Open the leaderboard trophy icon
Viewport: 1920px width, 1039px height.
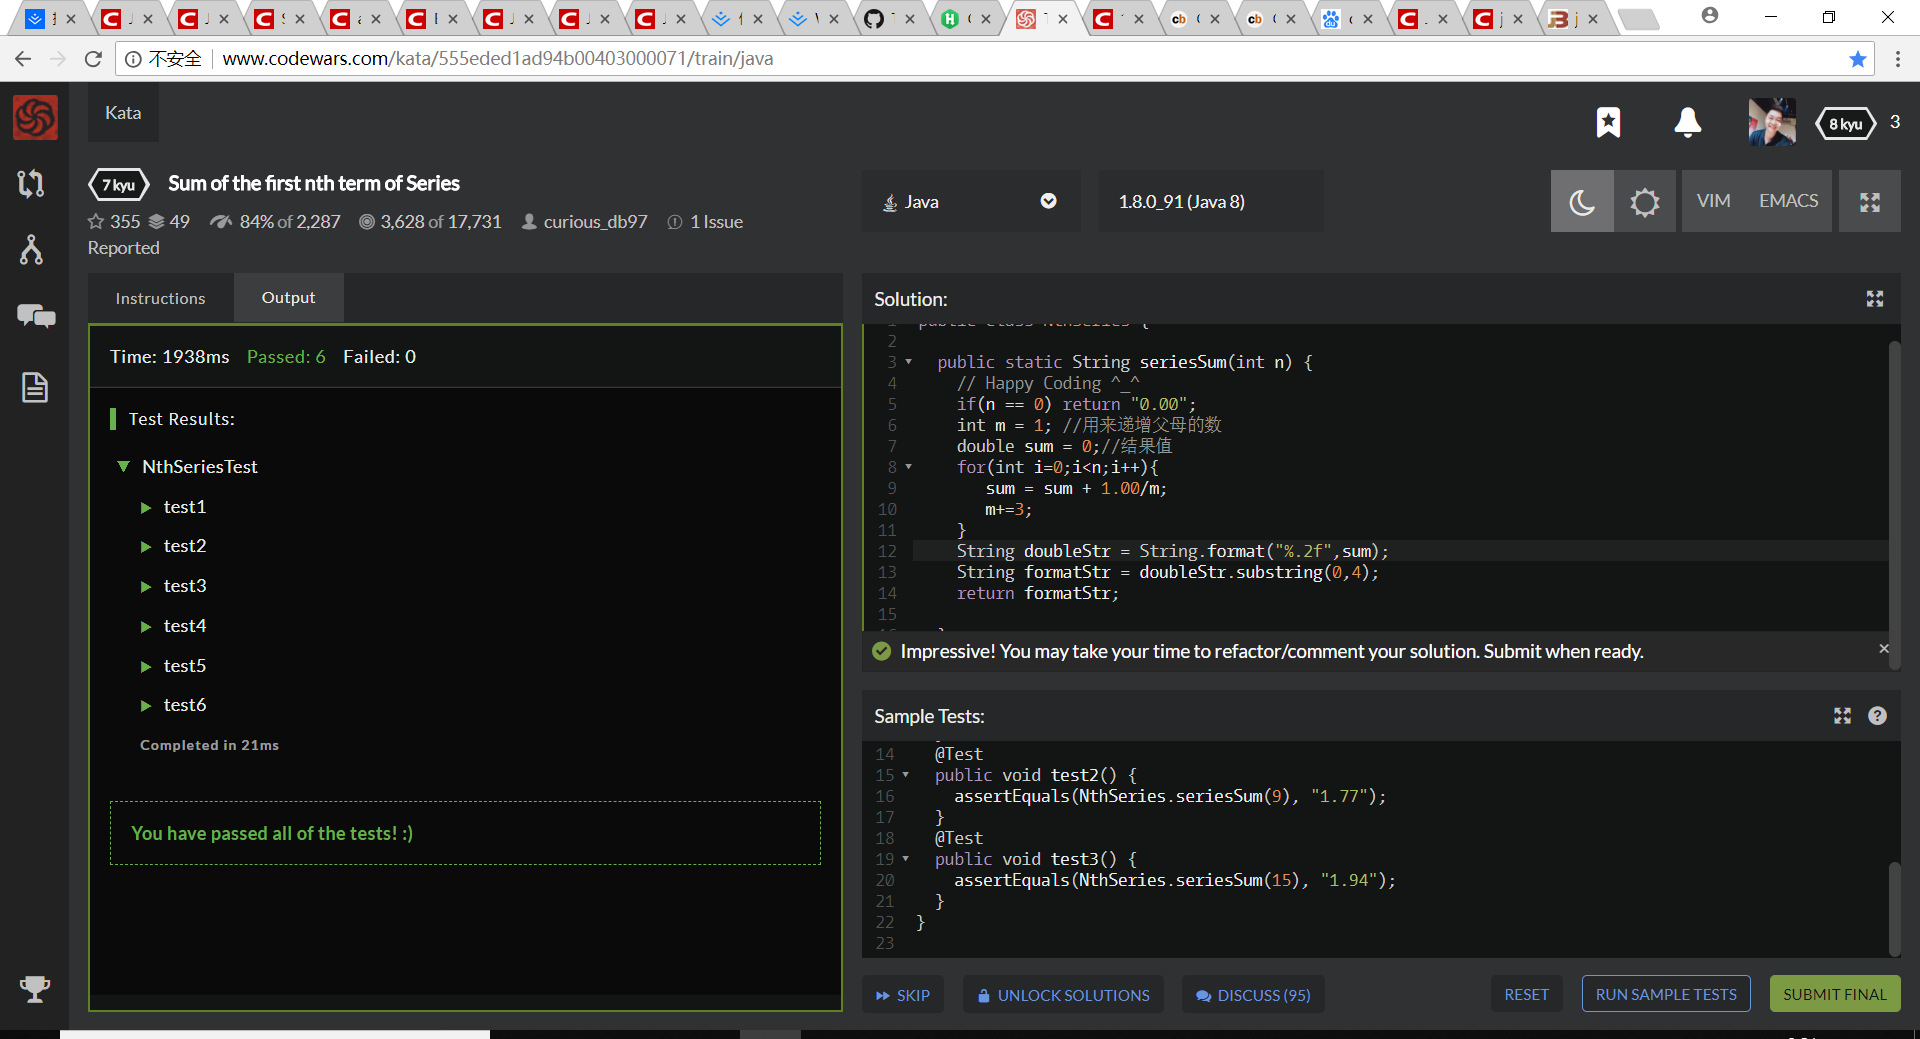(35, 989)
